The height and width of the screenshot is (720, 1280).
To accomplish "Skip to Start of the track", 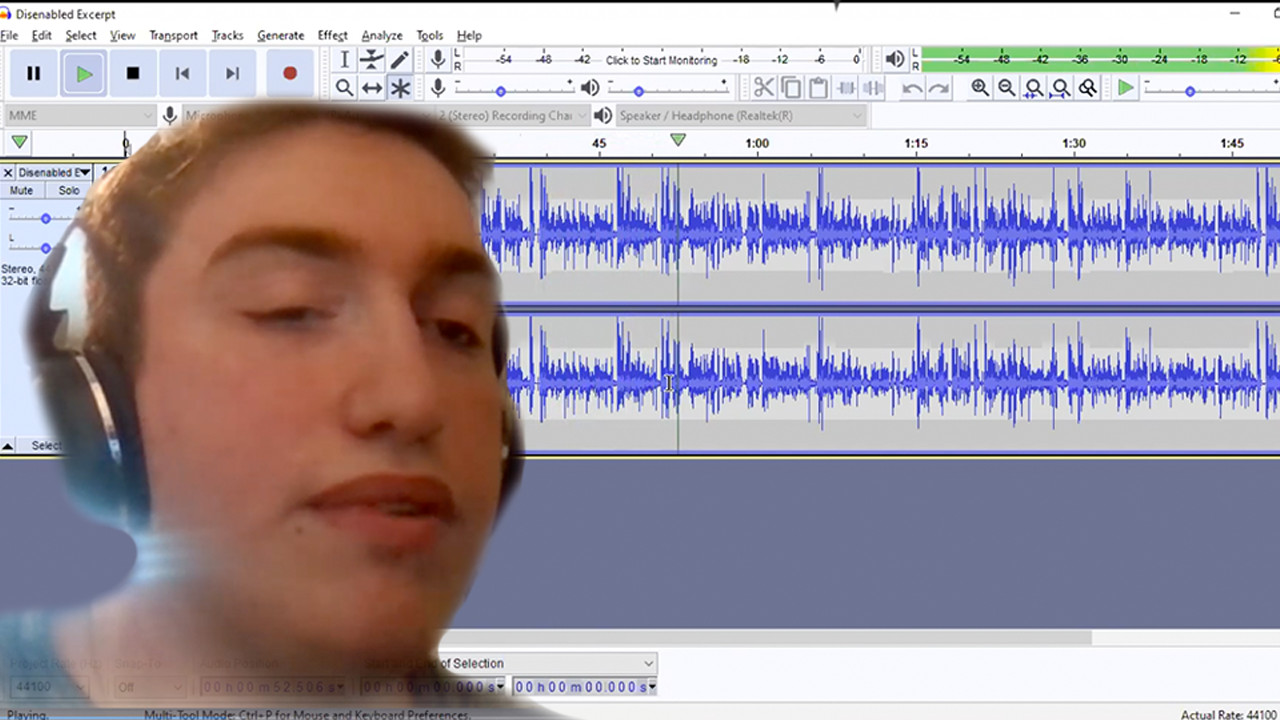I will point(182,73).
